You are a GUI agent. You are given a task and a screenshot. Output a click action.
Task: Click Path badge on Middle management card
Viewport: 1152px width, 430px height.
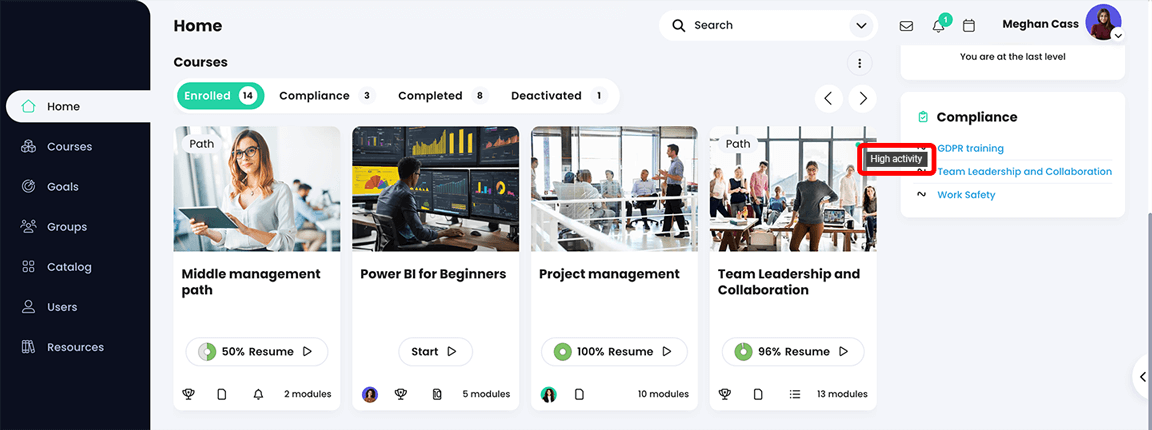pyautogui.click(x=201, y=144)
